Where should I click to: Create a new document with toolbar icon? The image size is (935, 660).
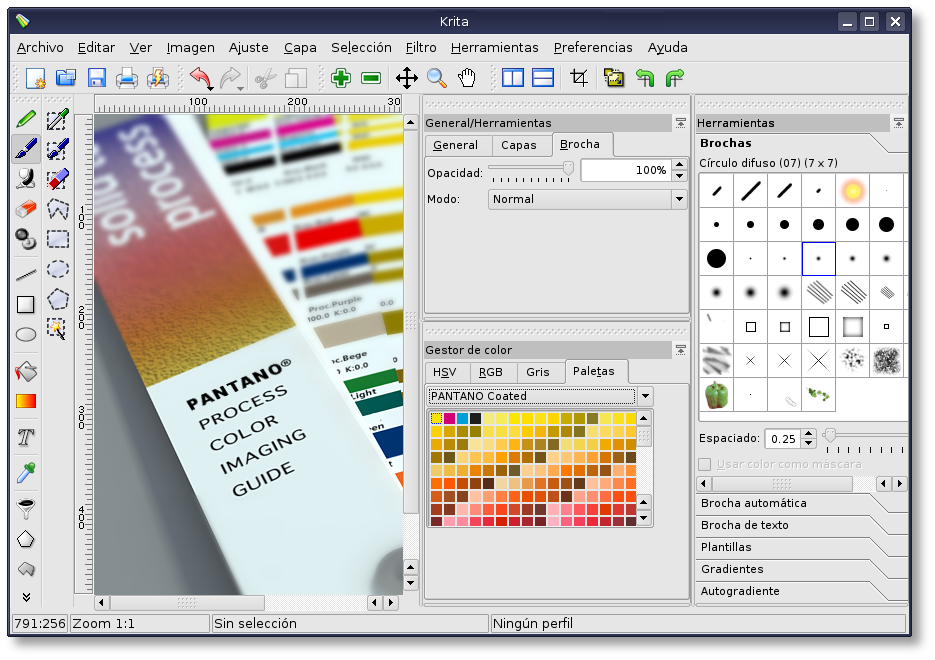coord(35,78)
